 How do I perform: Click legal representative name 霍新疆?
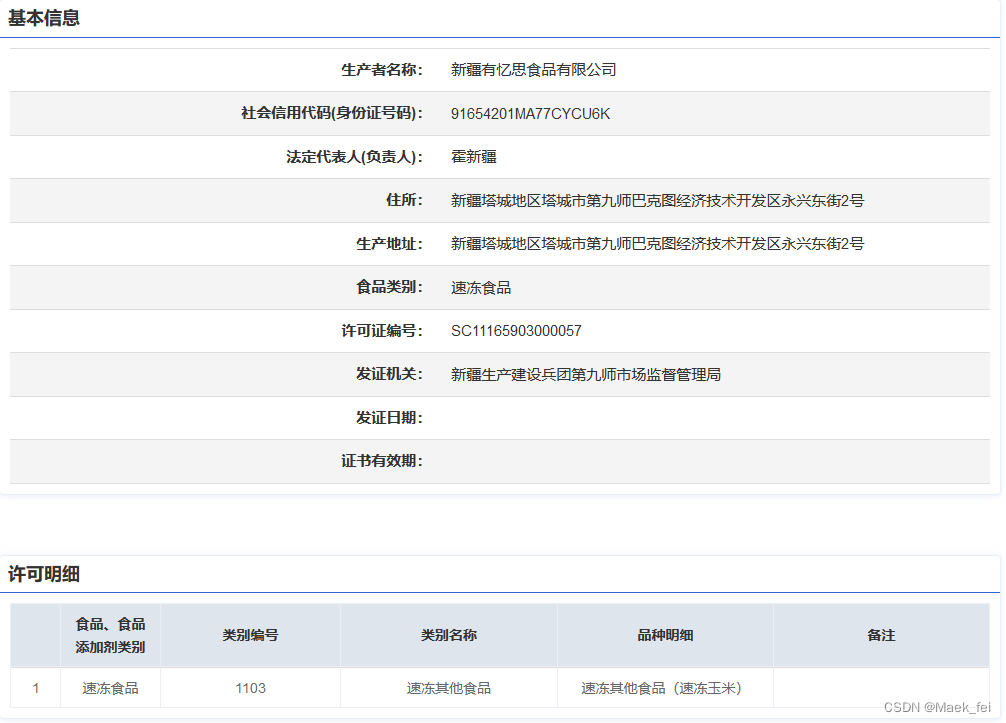(473, 157)
